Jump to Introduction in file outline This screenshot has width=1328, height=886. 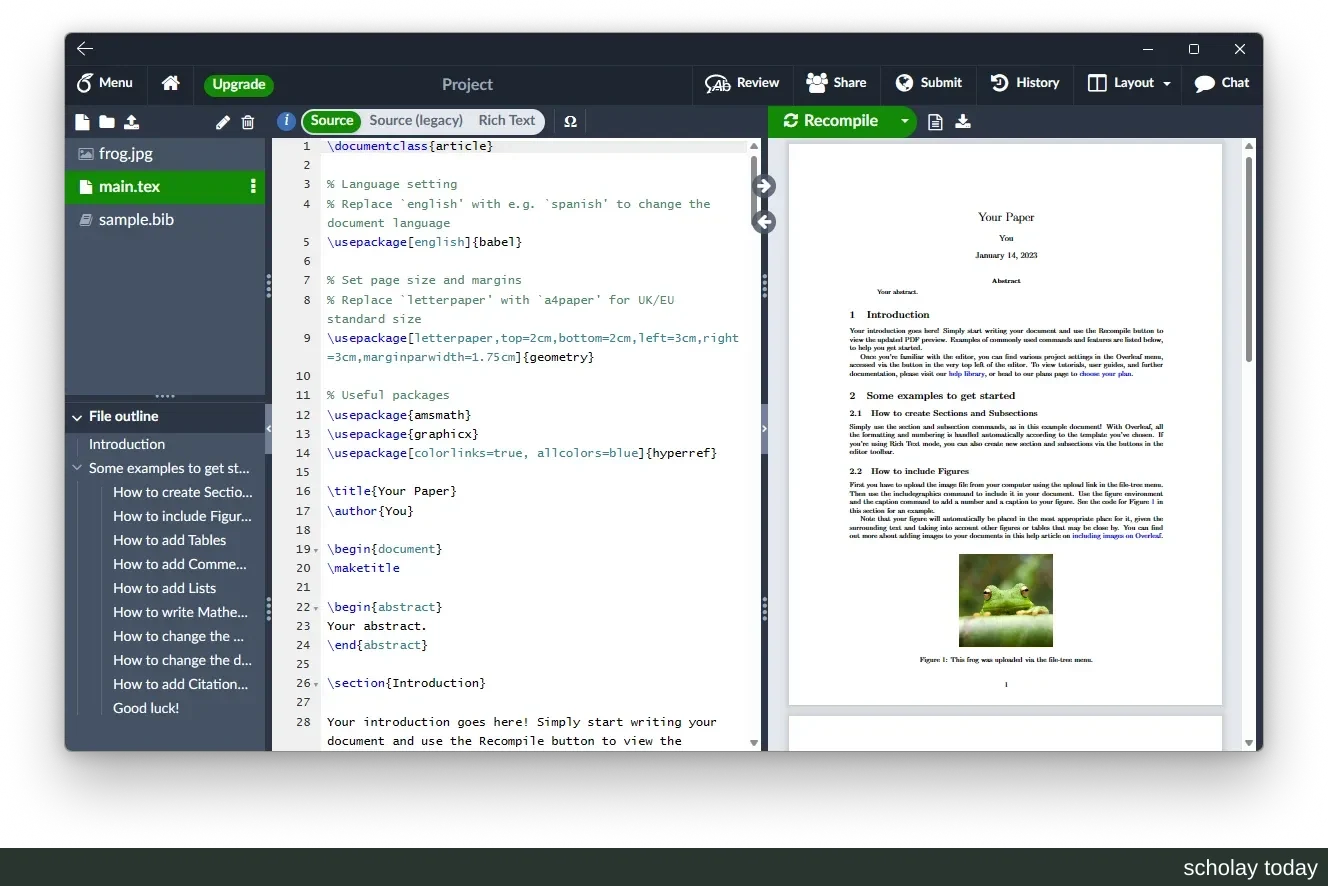(127, 444)
